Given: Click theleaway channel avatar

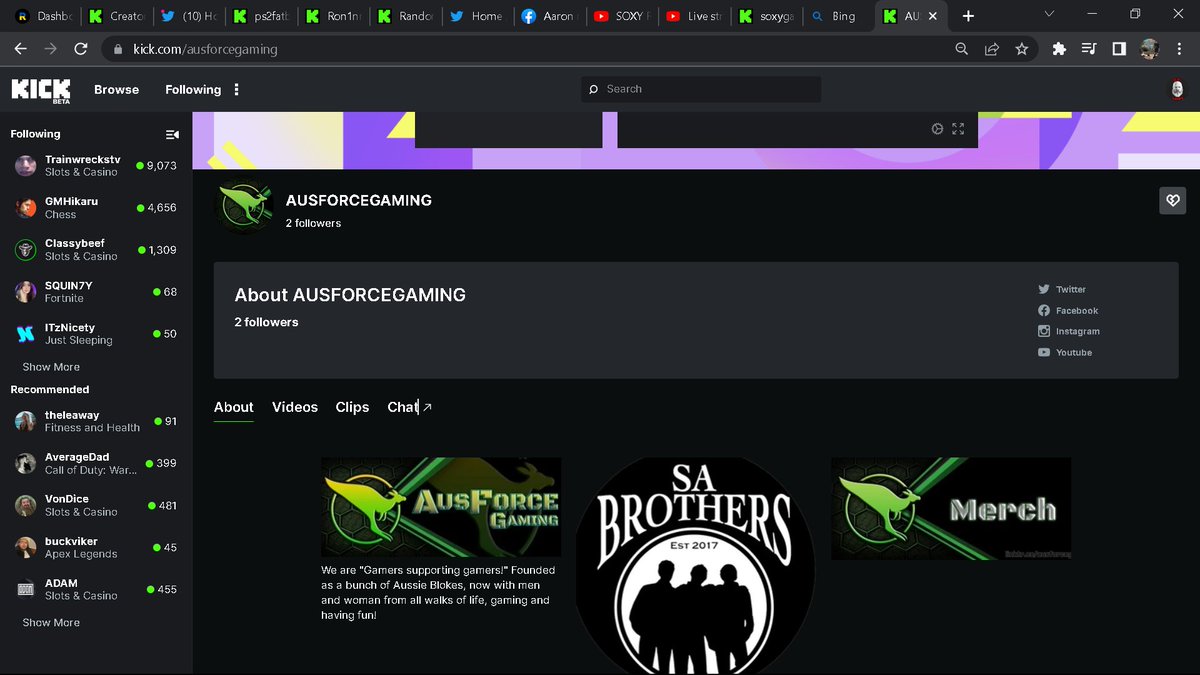Looking at the screenshot, I should coord(26,421).
